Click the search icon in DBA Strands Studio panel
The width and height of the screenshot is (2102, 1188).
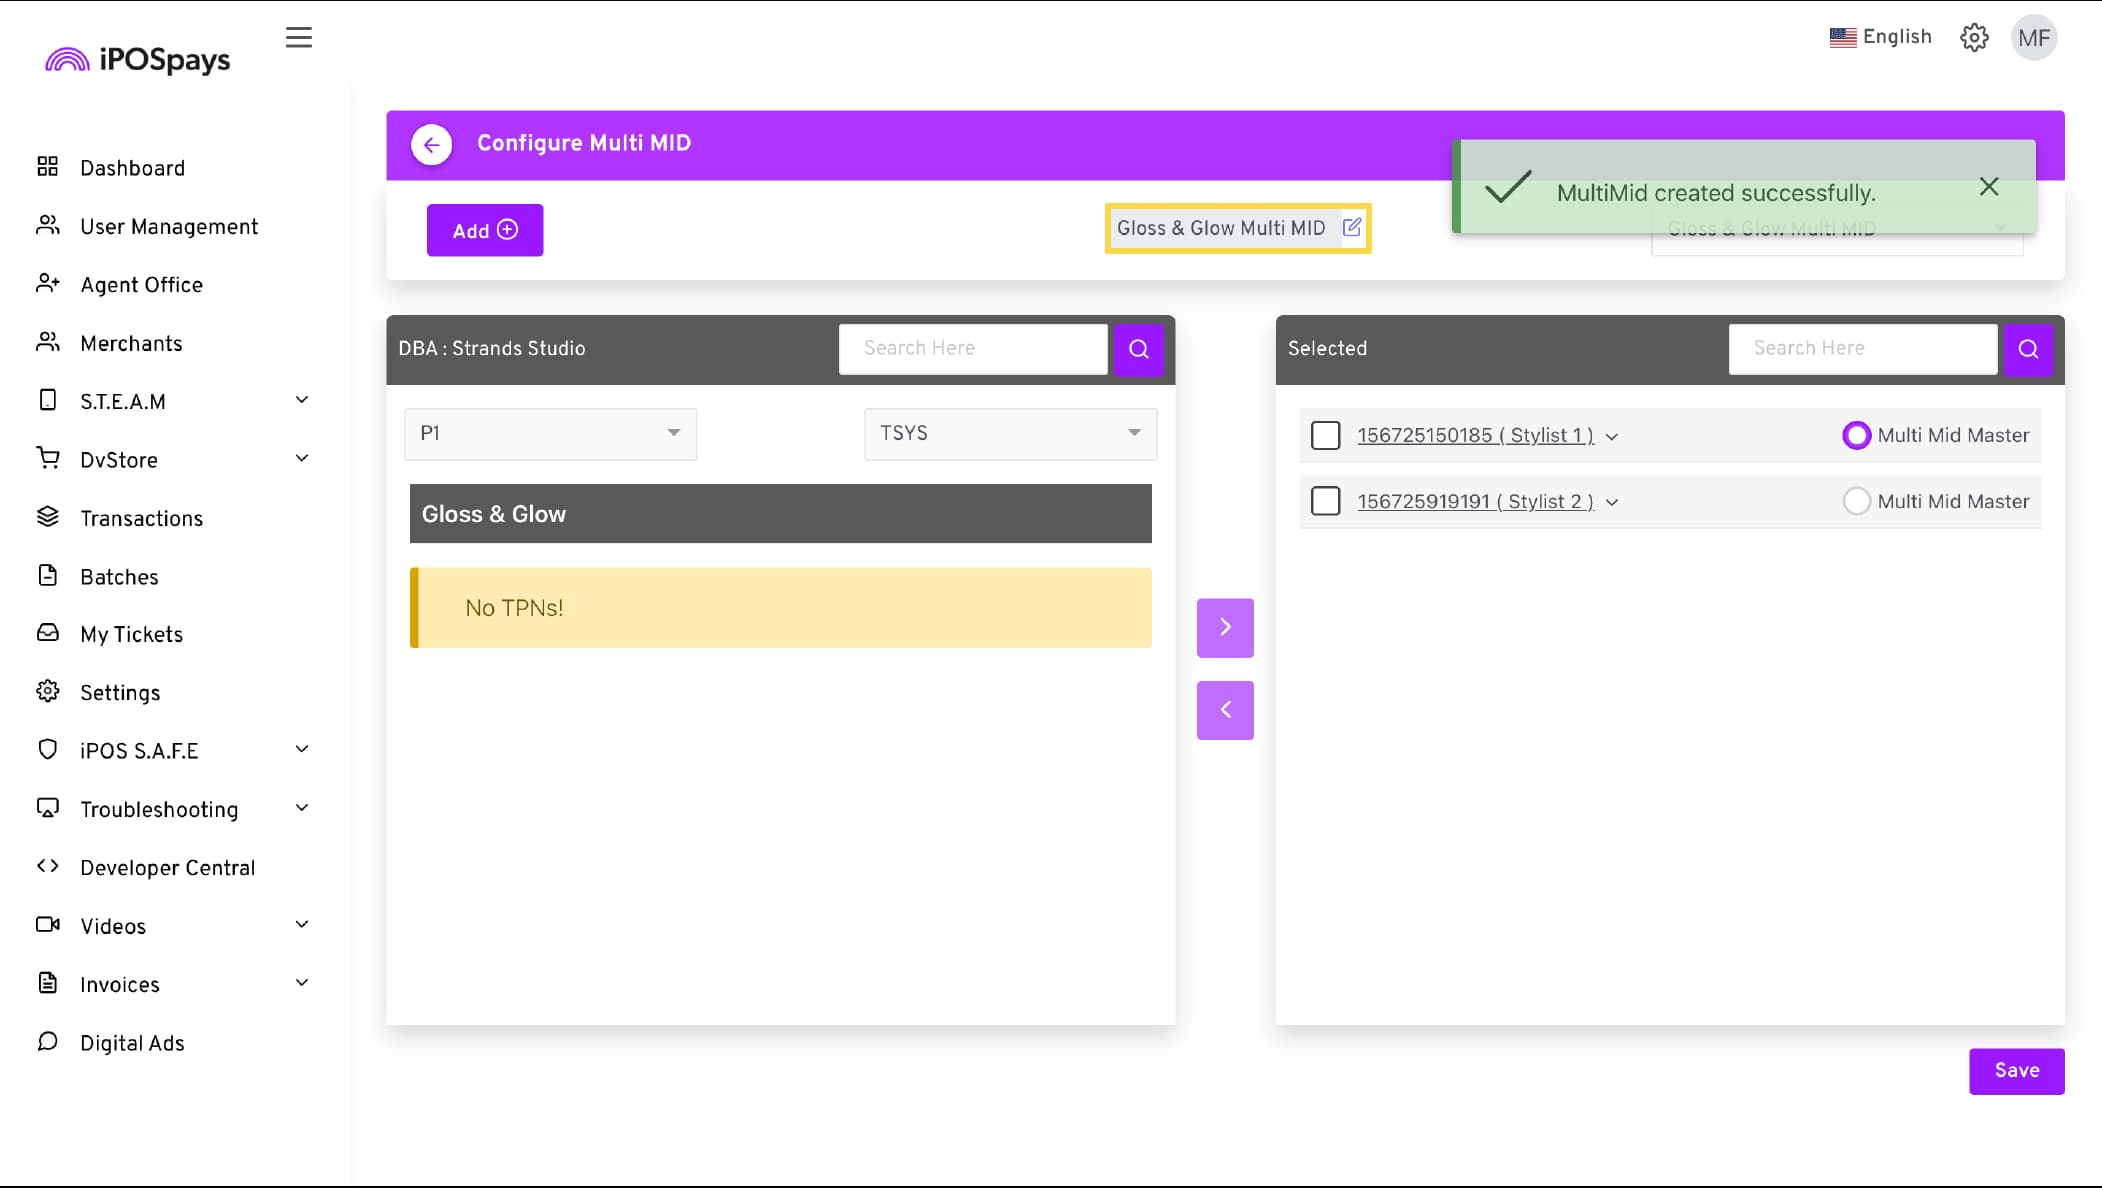pyautogui.click(x=1138, y=349)
